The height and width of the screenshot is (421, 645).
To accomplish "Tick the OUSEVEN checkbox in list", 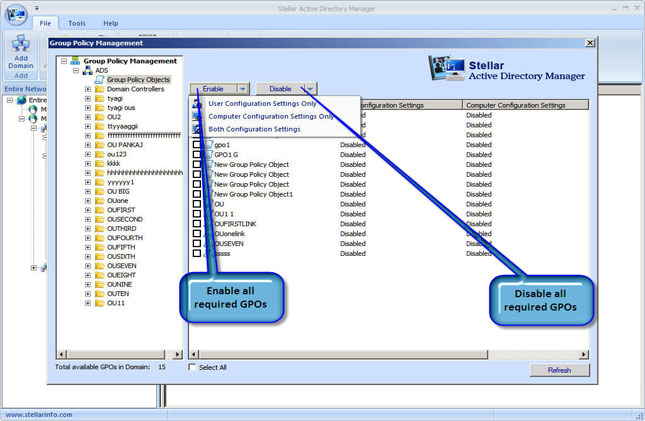I will click(197, 243).
